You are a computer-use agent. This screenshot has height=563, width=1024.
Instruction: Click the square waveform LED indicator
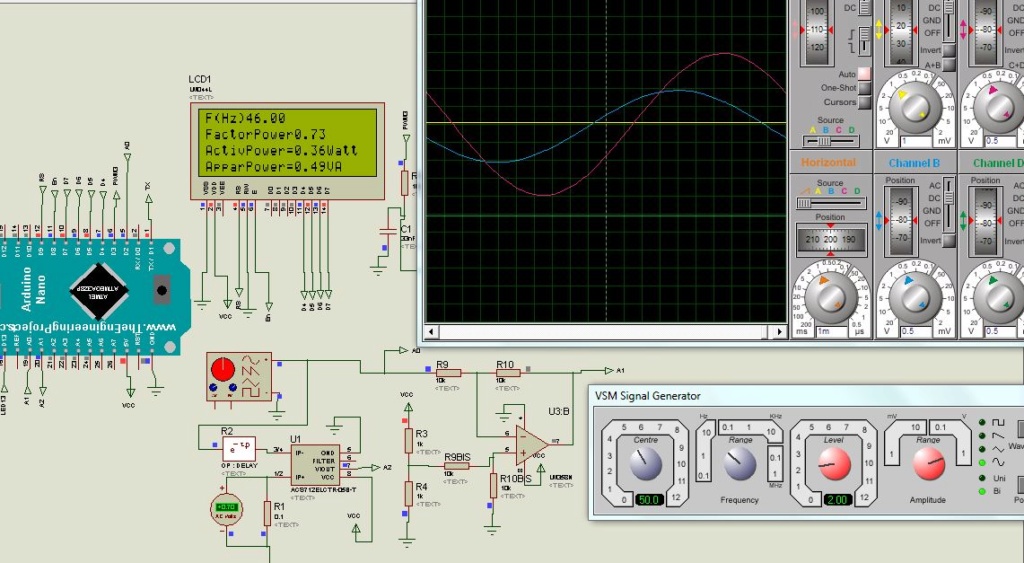click(982, 422)
